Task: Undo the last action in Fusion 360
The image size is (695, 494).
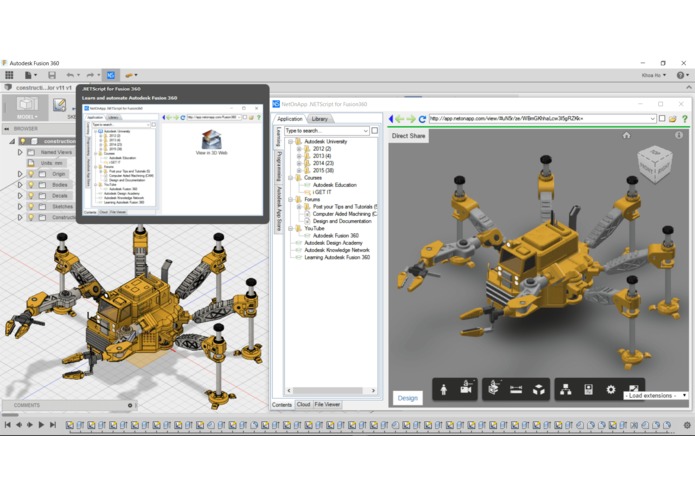Action: point(70,75)
